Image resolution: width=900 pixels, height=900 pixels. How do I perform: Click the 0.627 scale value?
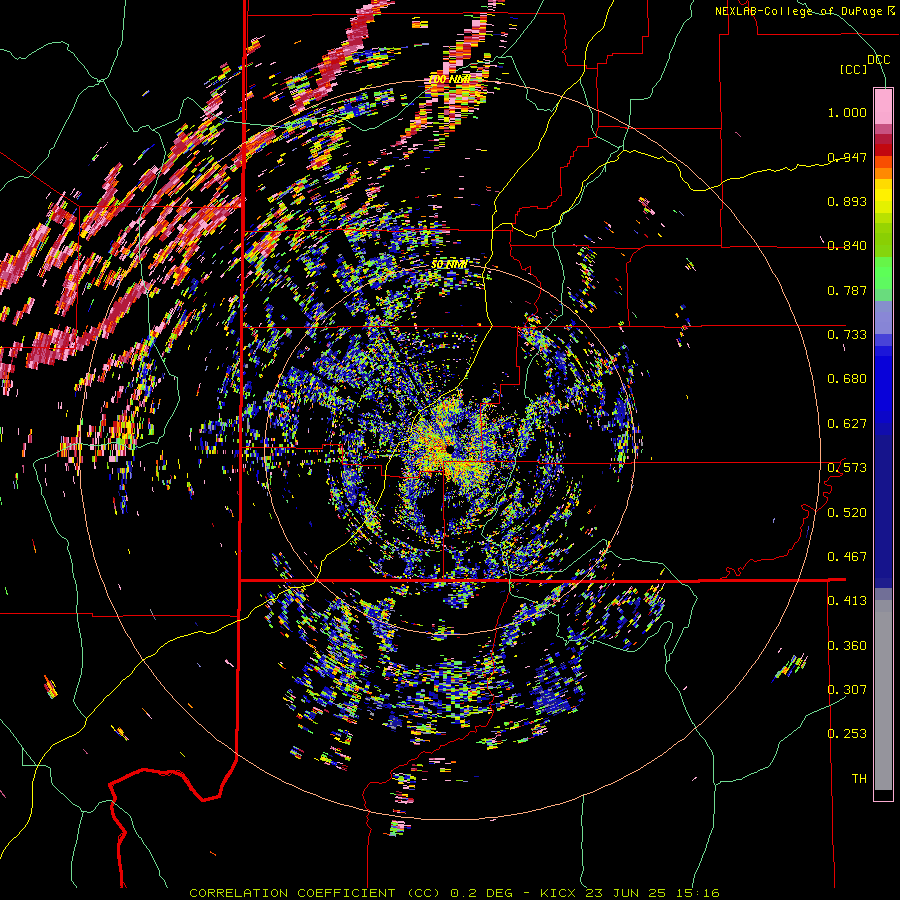[847, 423]
